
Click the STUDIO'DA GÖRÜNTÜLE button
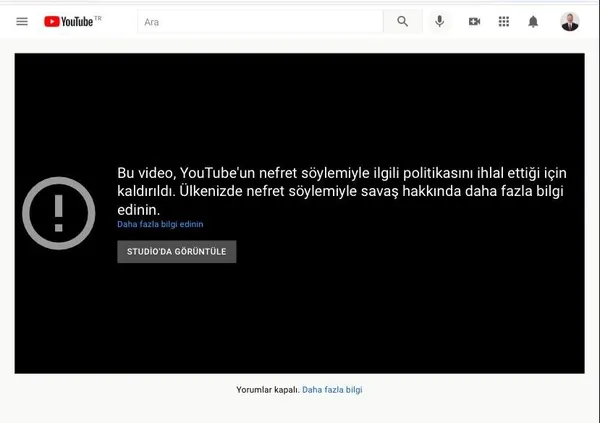pyautogui.click(x=177, y=252)
